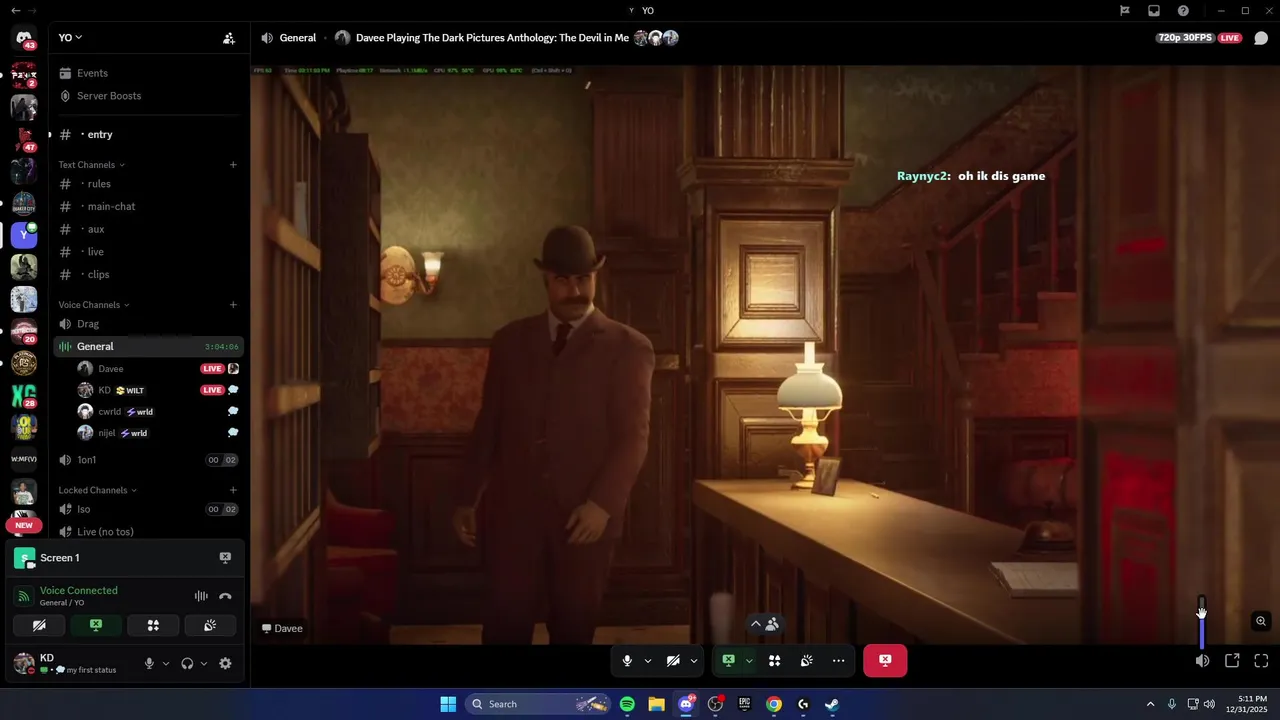1280x720 pixels.
Task: Show chat panel icon next to LIVE badge
Action: 1261,38
